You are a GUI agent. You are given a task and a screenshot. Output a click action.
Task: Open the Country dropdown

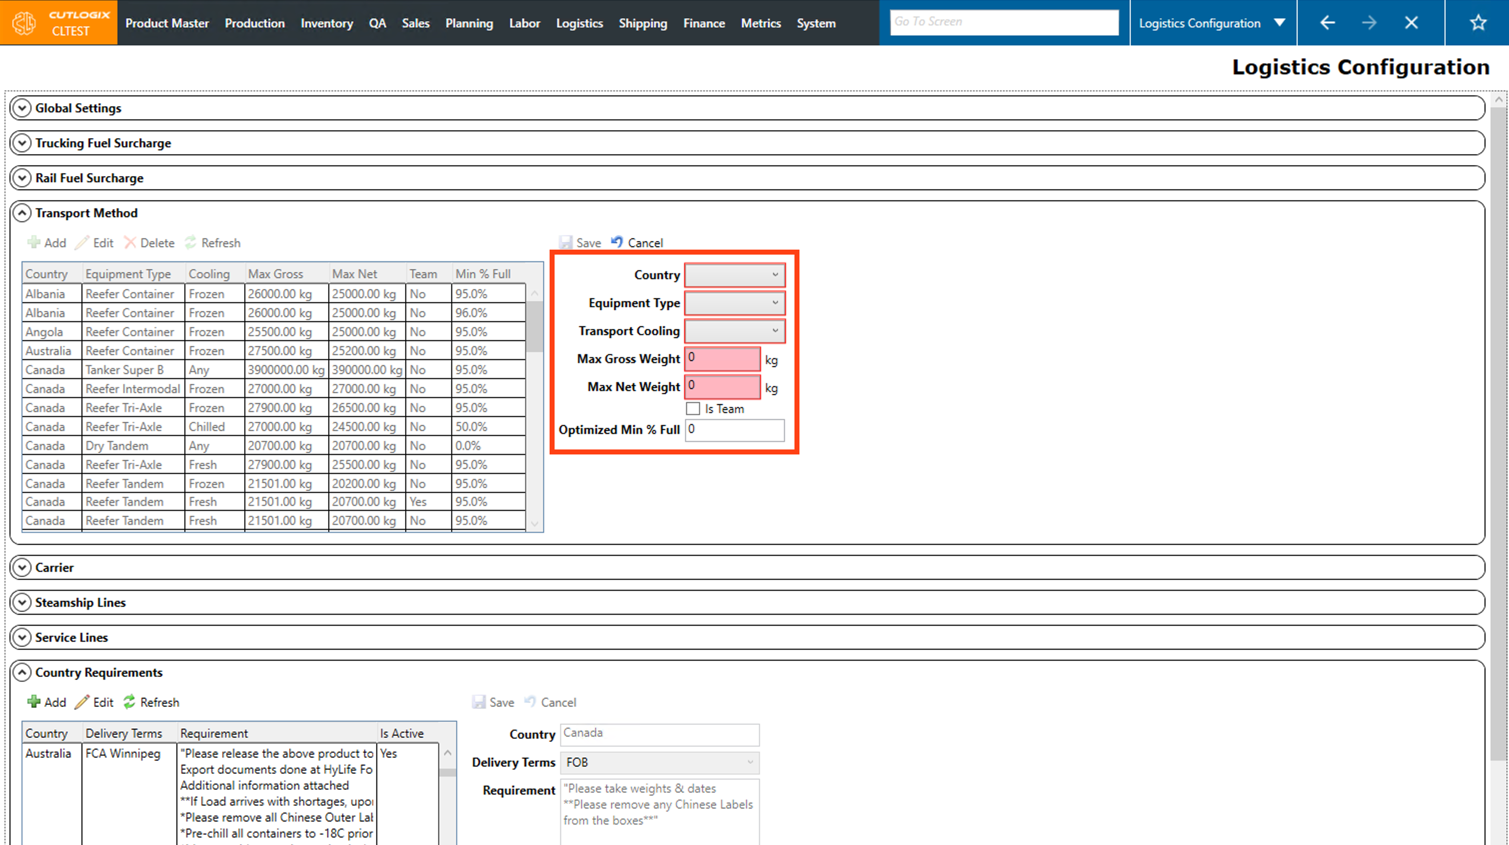[734, 275]
